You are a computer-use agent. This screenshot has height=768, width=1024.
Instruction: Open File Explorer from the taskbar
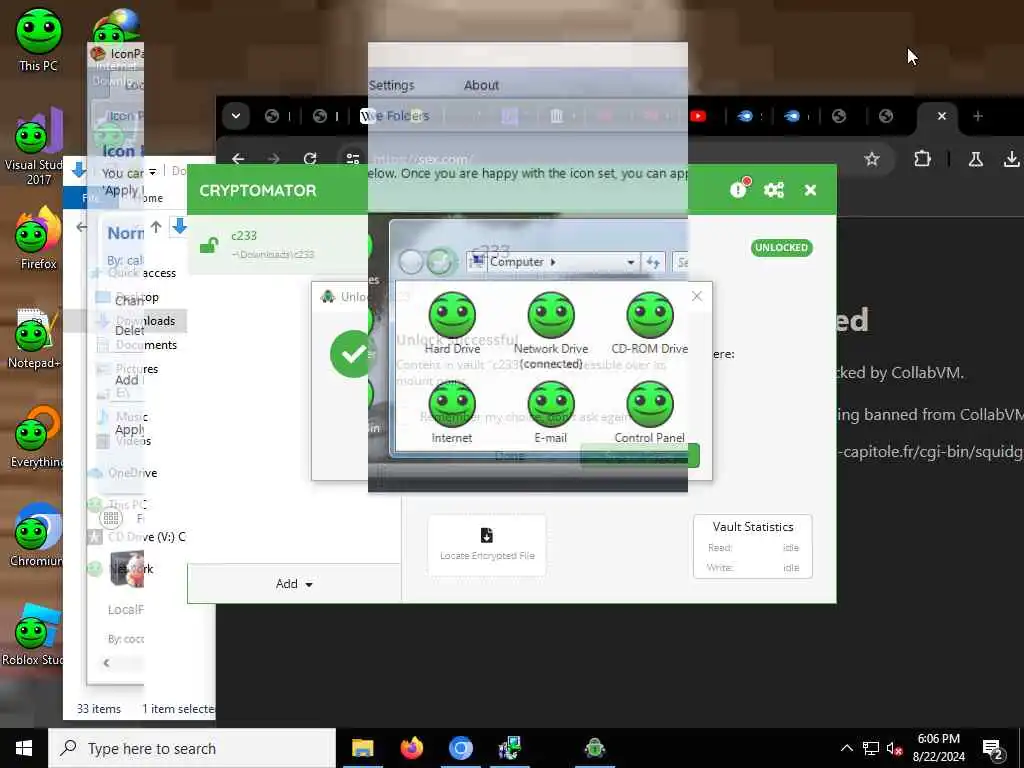(362, 748)
